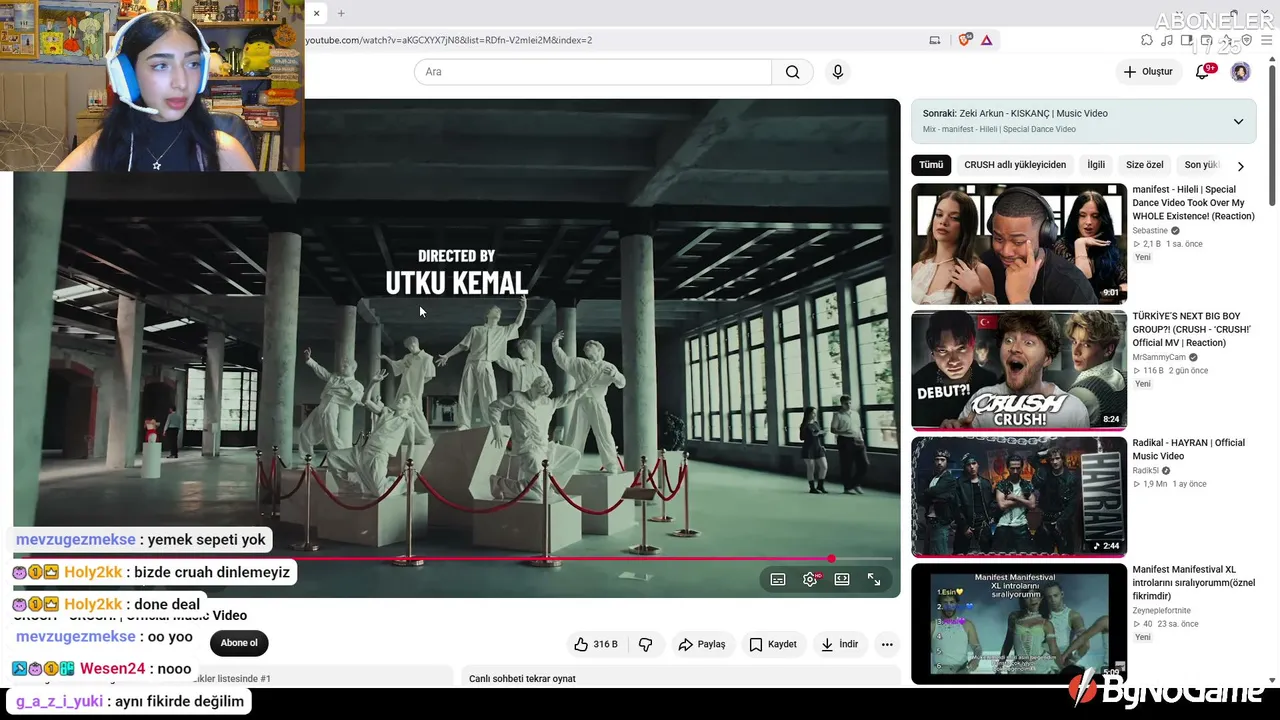The height and width of the screenshot is (720, 1280).
Task: Open title 'manifest - Hileli | Special Dance Video'
Action: click(x=1193, y=203)
